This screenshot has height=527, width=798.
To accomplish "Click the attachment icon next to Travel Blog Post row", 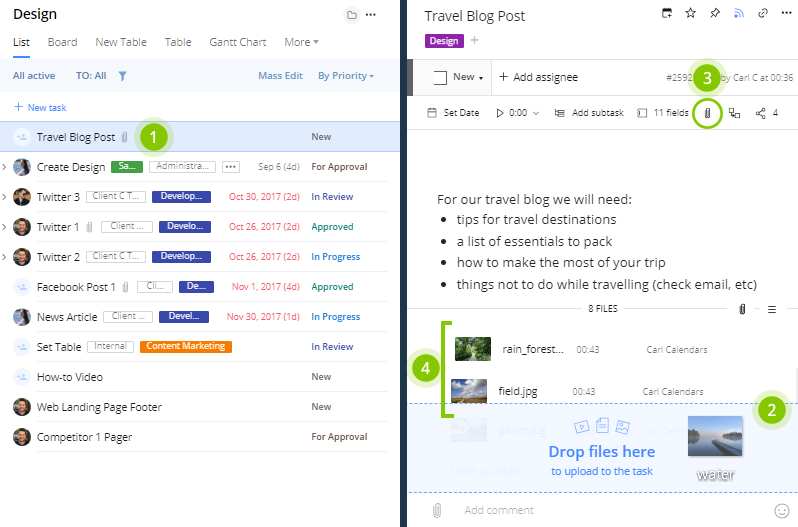I will [125, 137].
